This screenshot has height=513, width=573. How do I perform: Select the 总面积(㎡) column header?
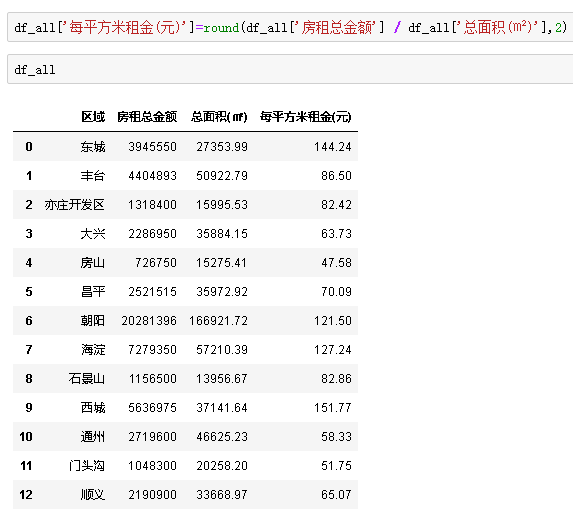coord(219,117)
